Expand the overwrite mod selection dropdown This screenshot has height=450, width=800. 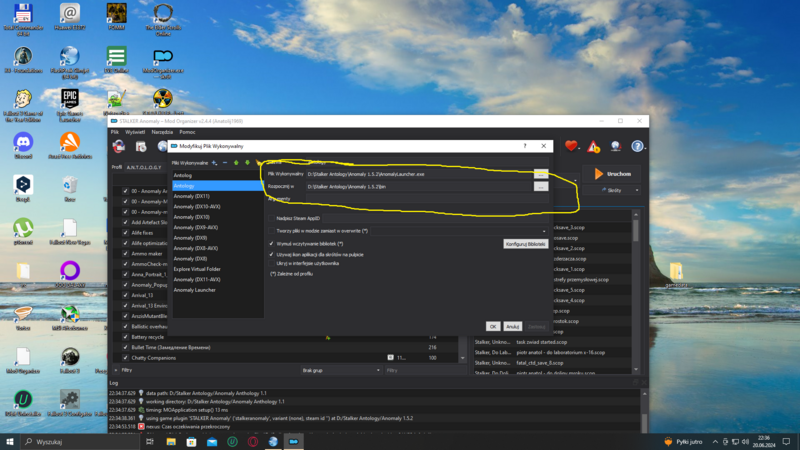pyautogui.click(x=410, y=230)
